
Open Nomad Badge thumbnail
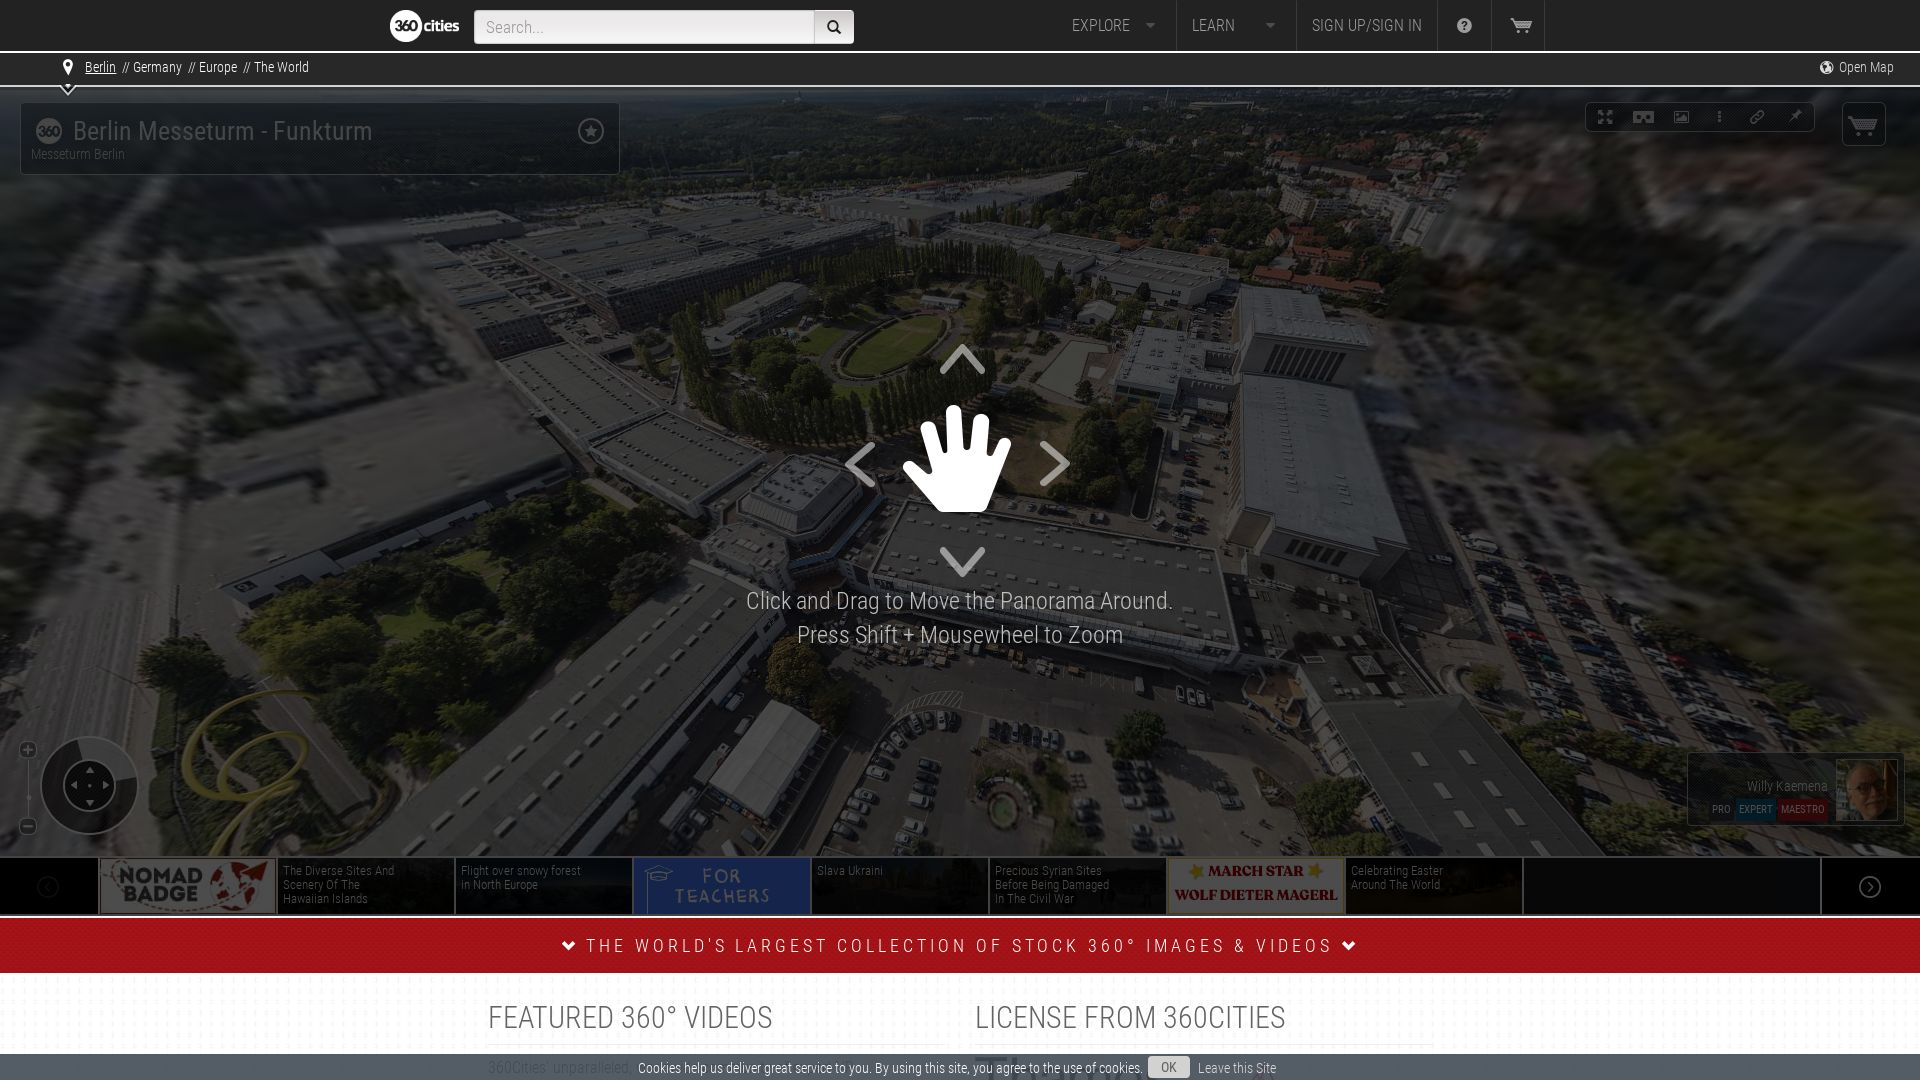point(188,886)
